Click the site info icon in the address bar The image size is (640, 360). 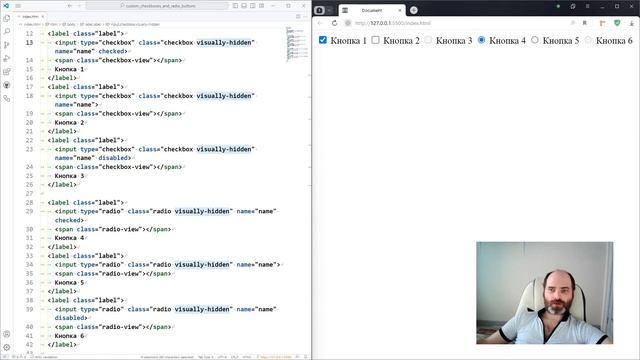pyautogui.click(x=348, y=23)
